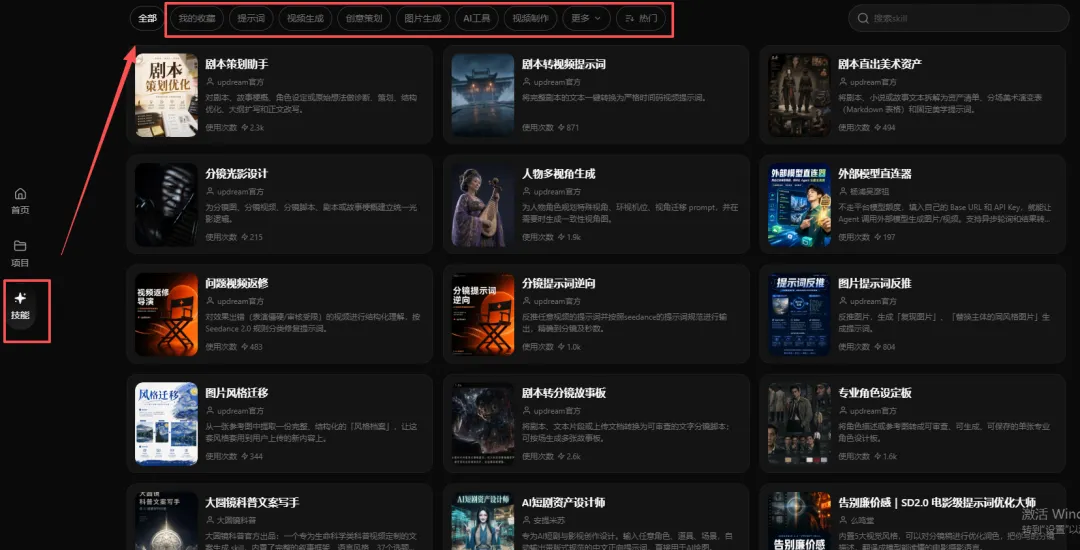The width and height of the screenshot is (1080, 550).
Task: Click author 大圆镜科普 name
Action: point(236,520)
